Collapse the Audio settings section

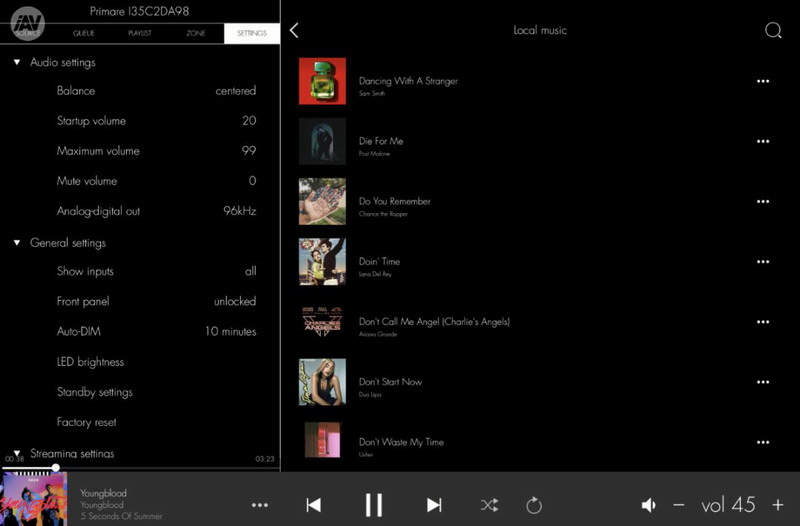coord(17,62)
